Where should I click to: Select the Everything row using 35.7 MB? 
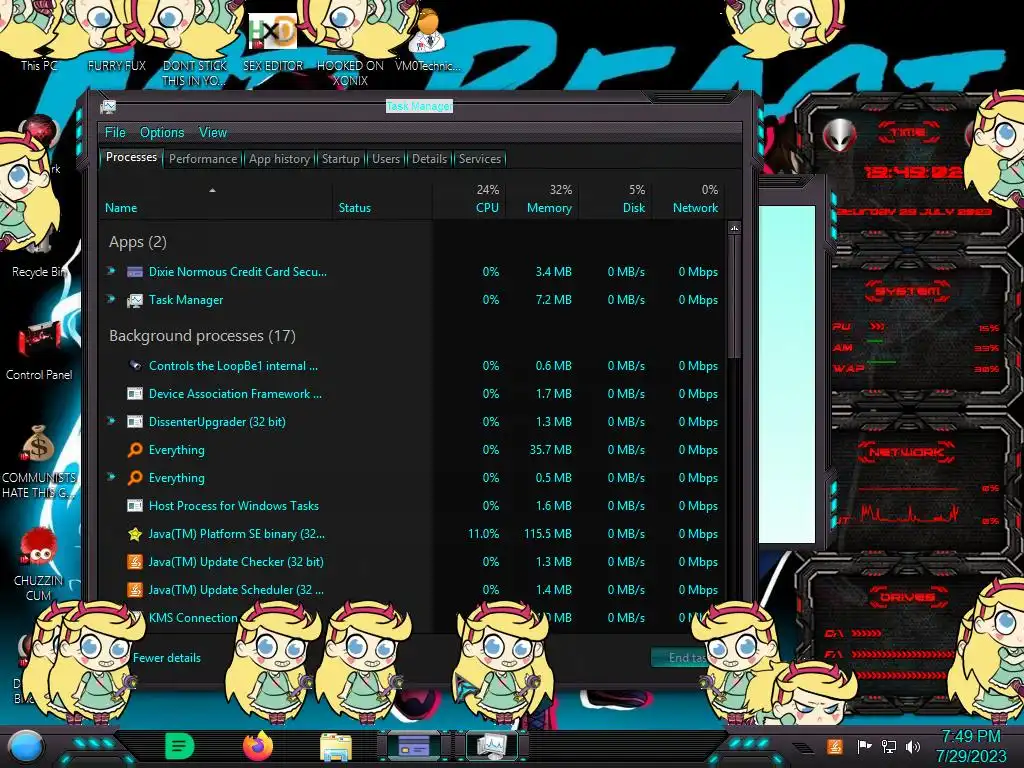[412, 450]
